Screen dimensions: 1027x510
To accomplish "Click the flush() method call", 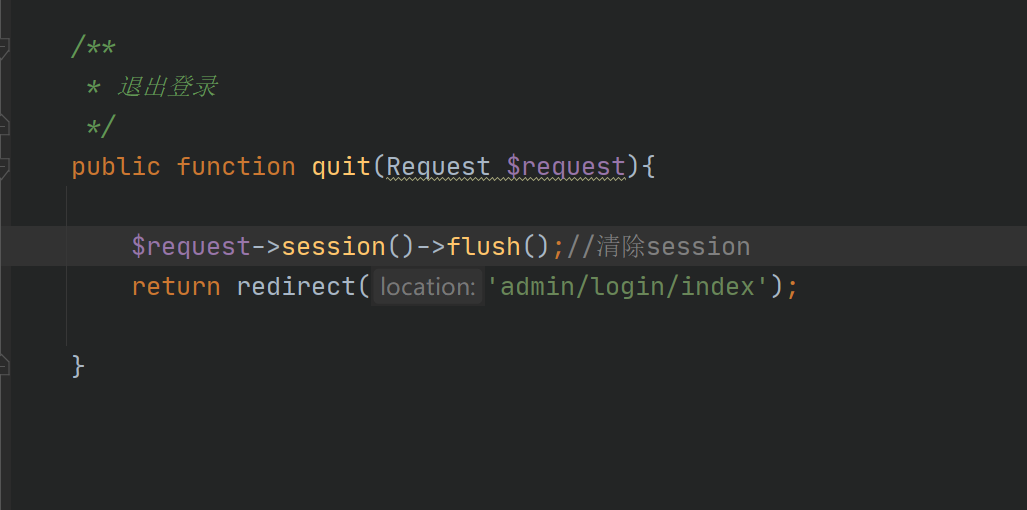I will tap(499, 247).
